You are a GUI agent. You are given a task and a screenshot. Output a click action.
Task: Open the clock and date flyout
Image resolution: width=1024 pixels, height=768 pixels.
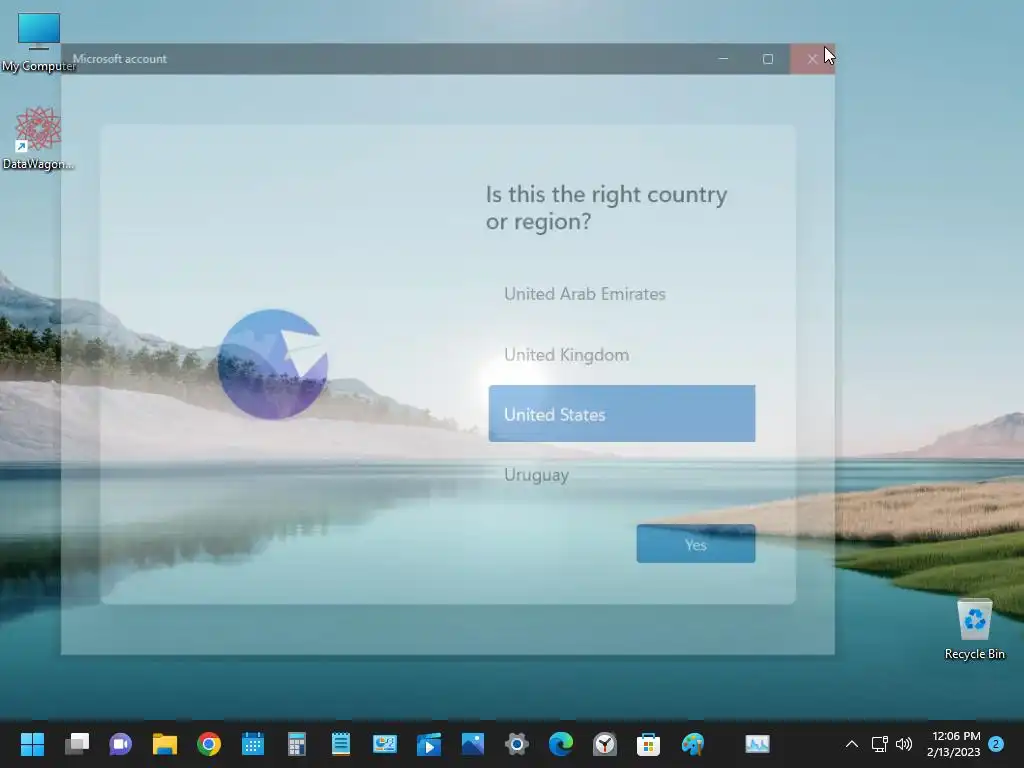tap(953, 744)
